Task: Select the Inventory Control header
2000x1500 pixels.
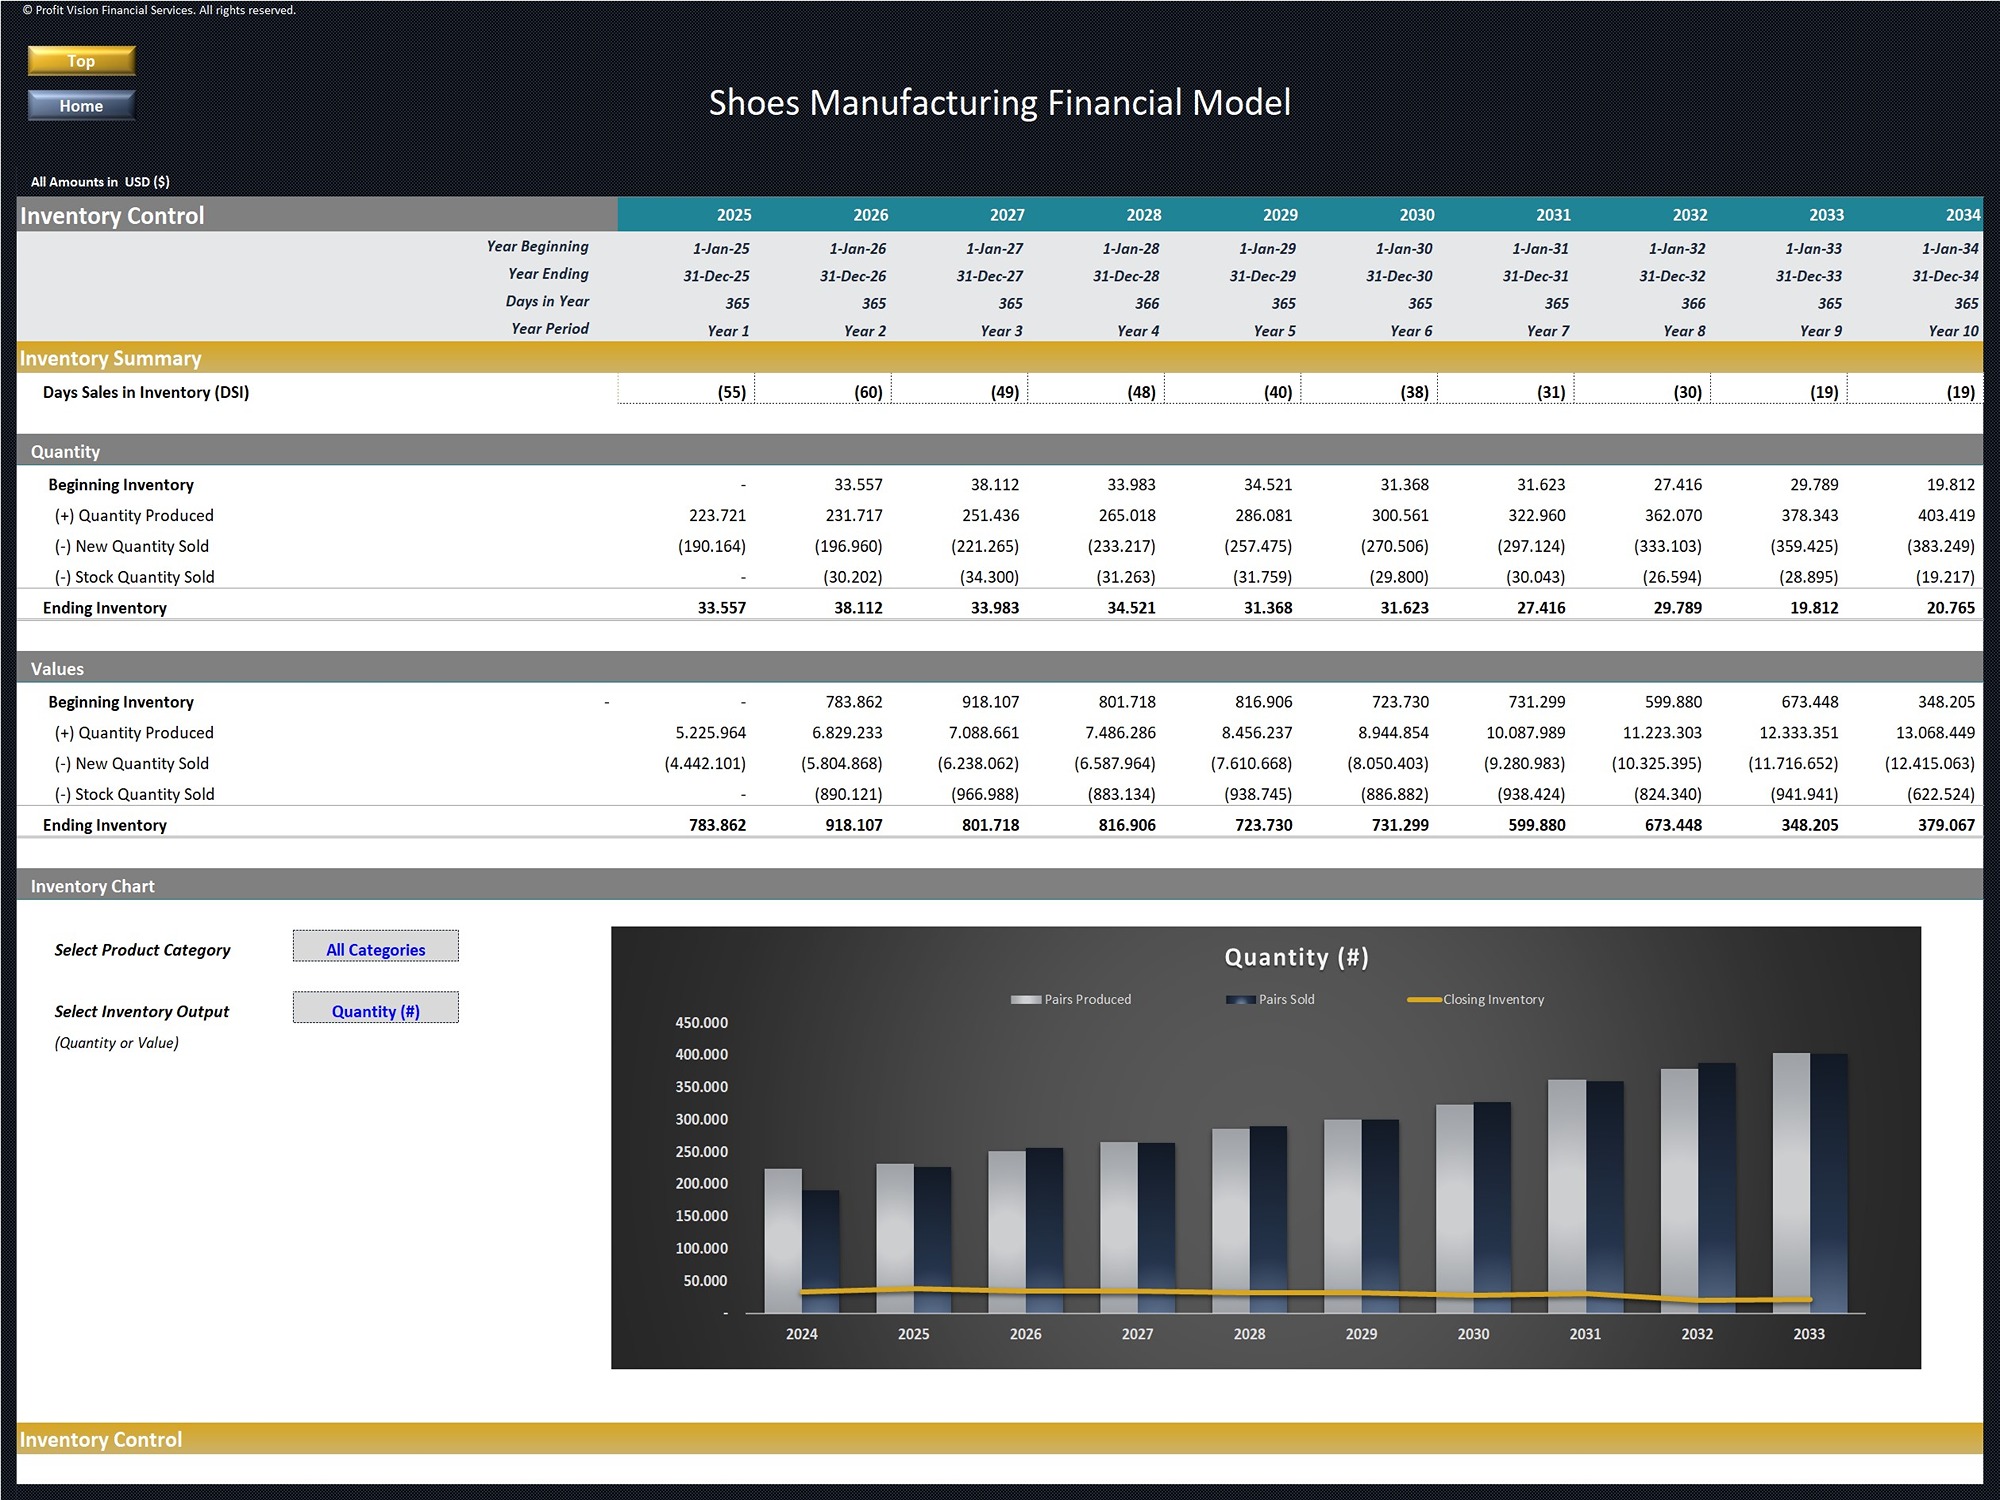Action: pos(113,215)
